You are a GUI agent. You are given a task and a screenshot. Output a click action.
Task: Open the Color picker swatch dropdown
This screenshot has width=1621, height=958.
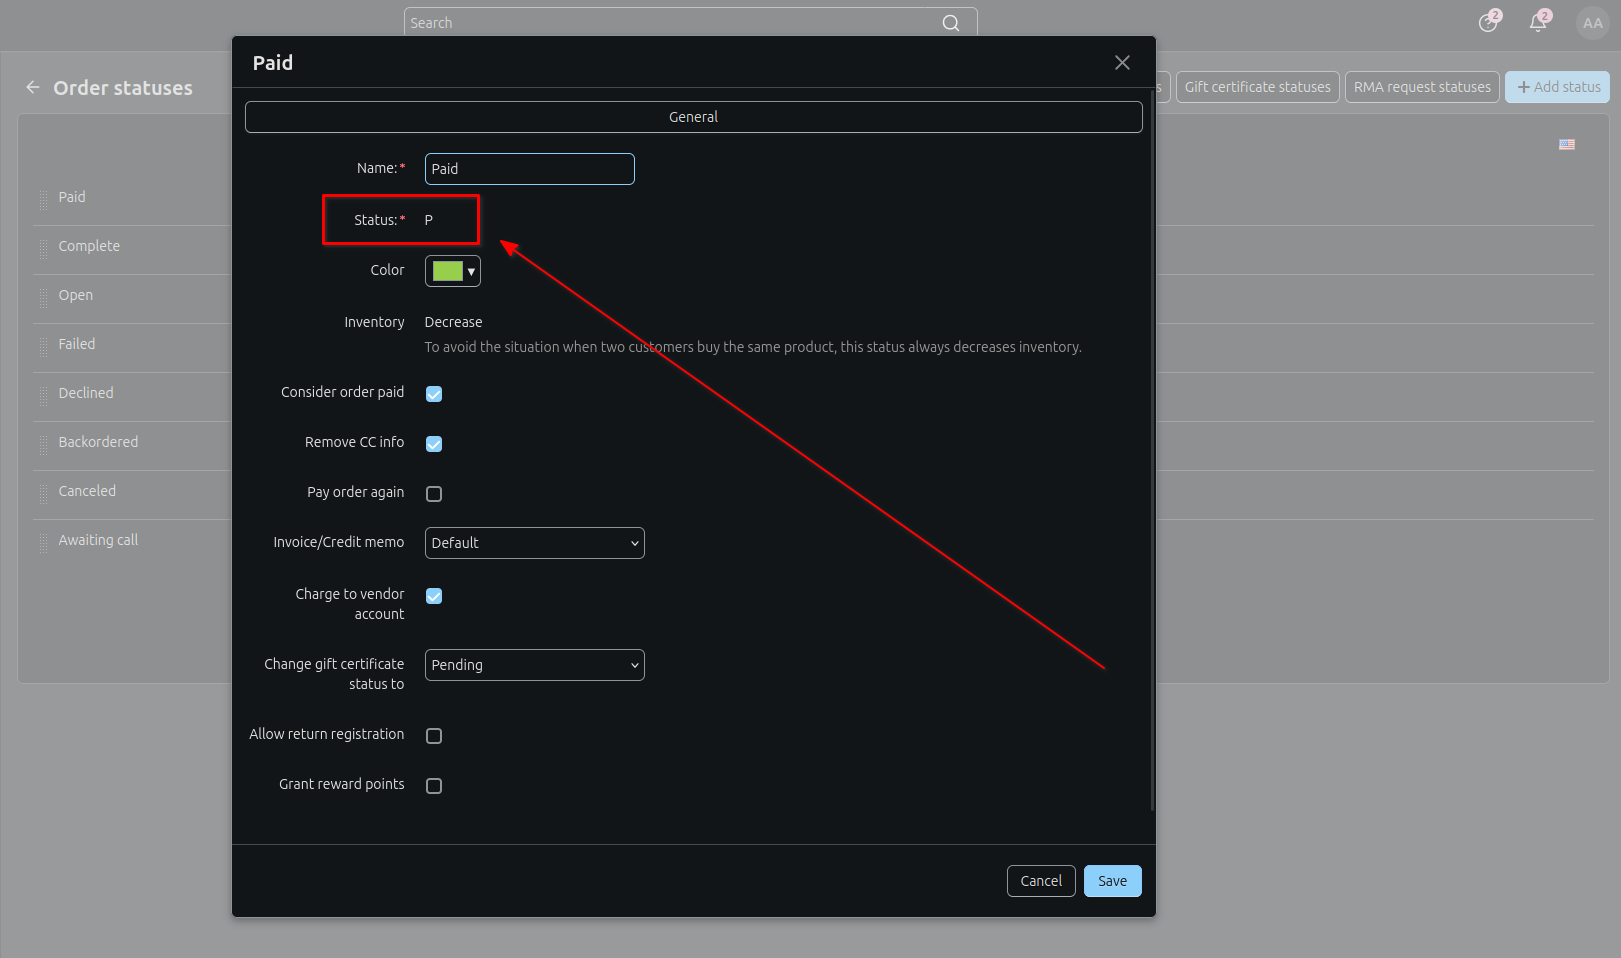[453, 271]
